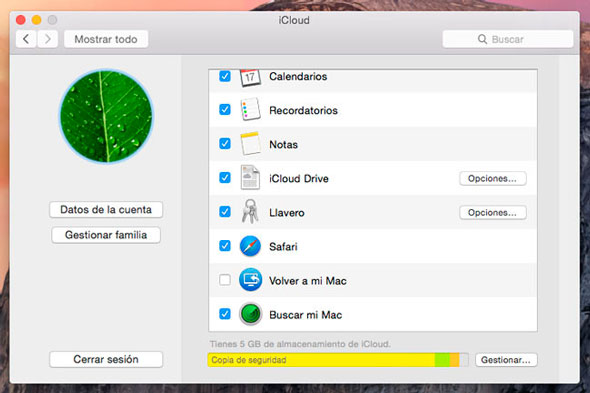
Task: Click the Notas notepad icon
Action: (x=250, y=143)
